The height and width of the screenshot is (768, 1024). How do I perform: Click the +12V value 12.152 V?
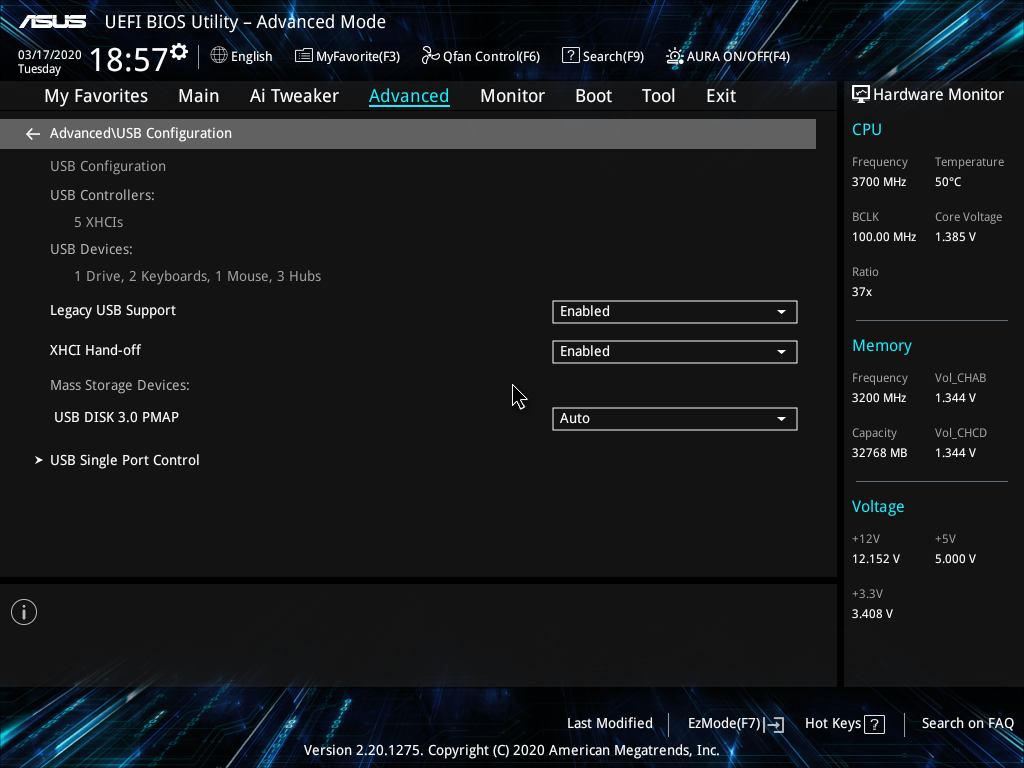coord(876,559)
